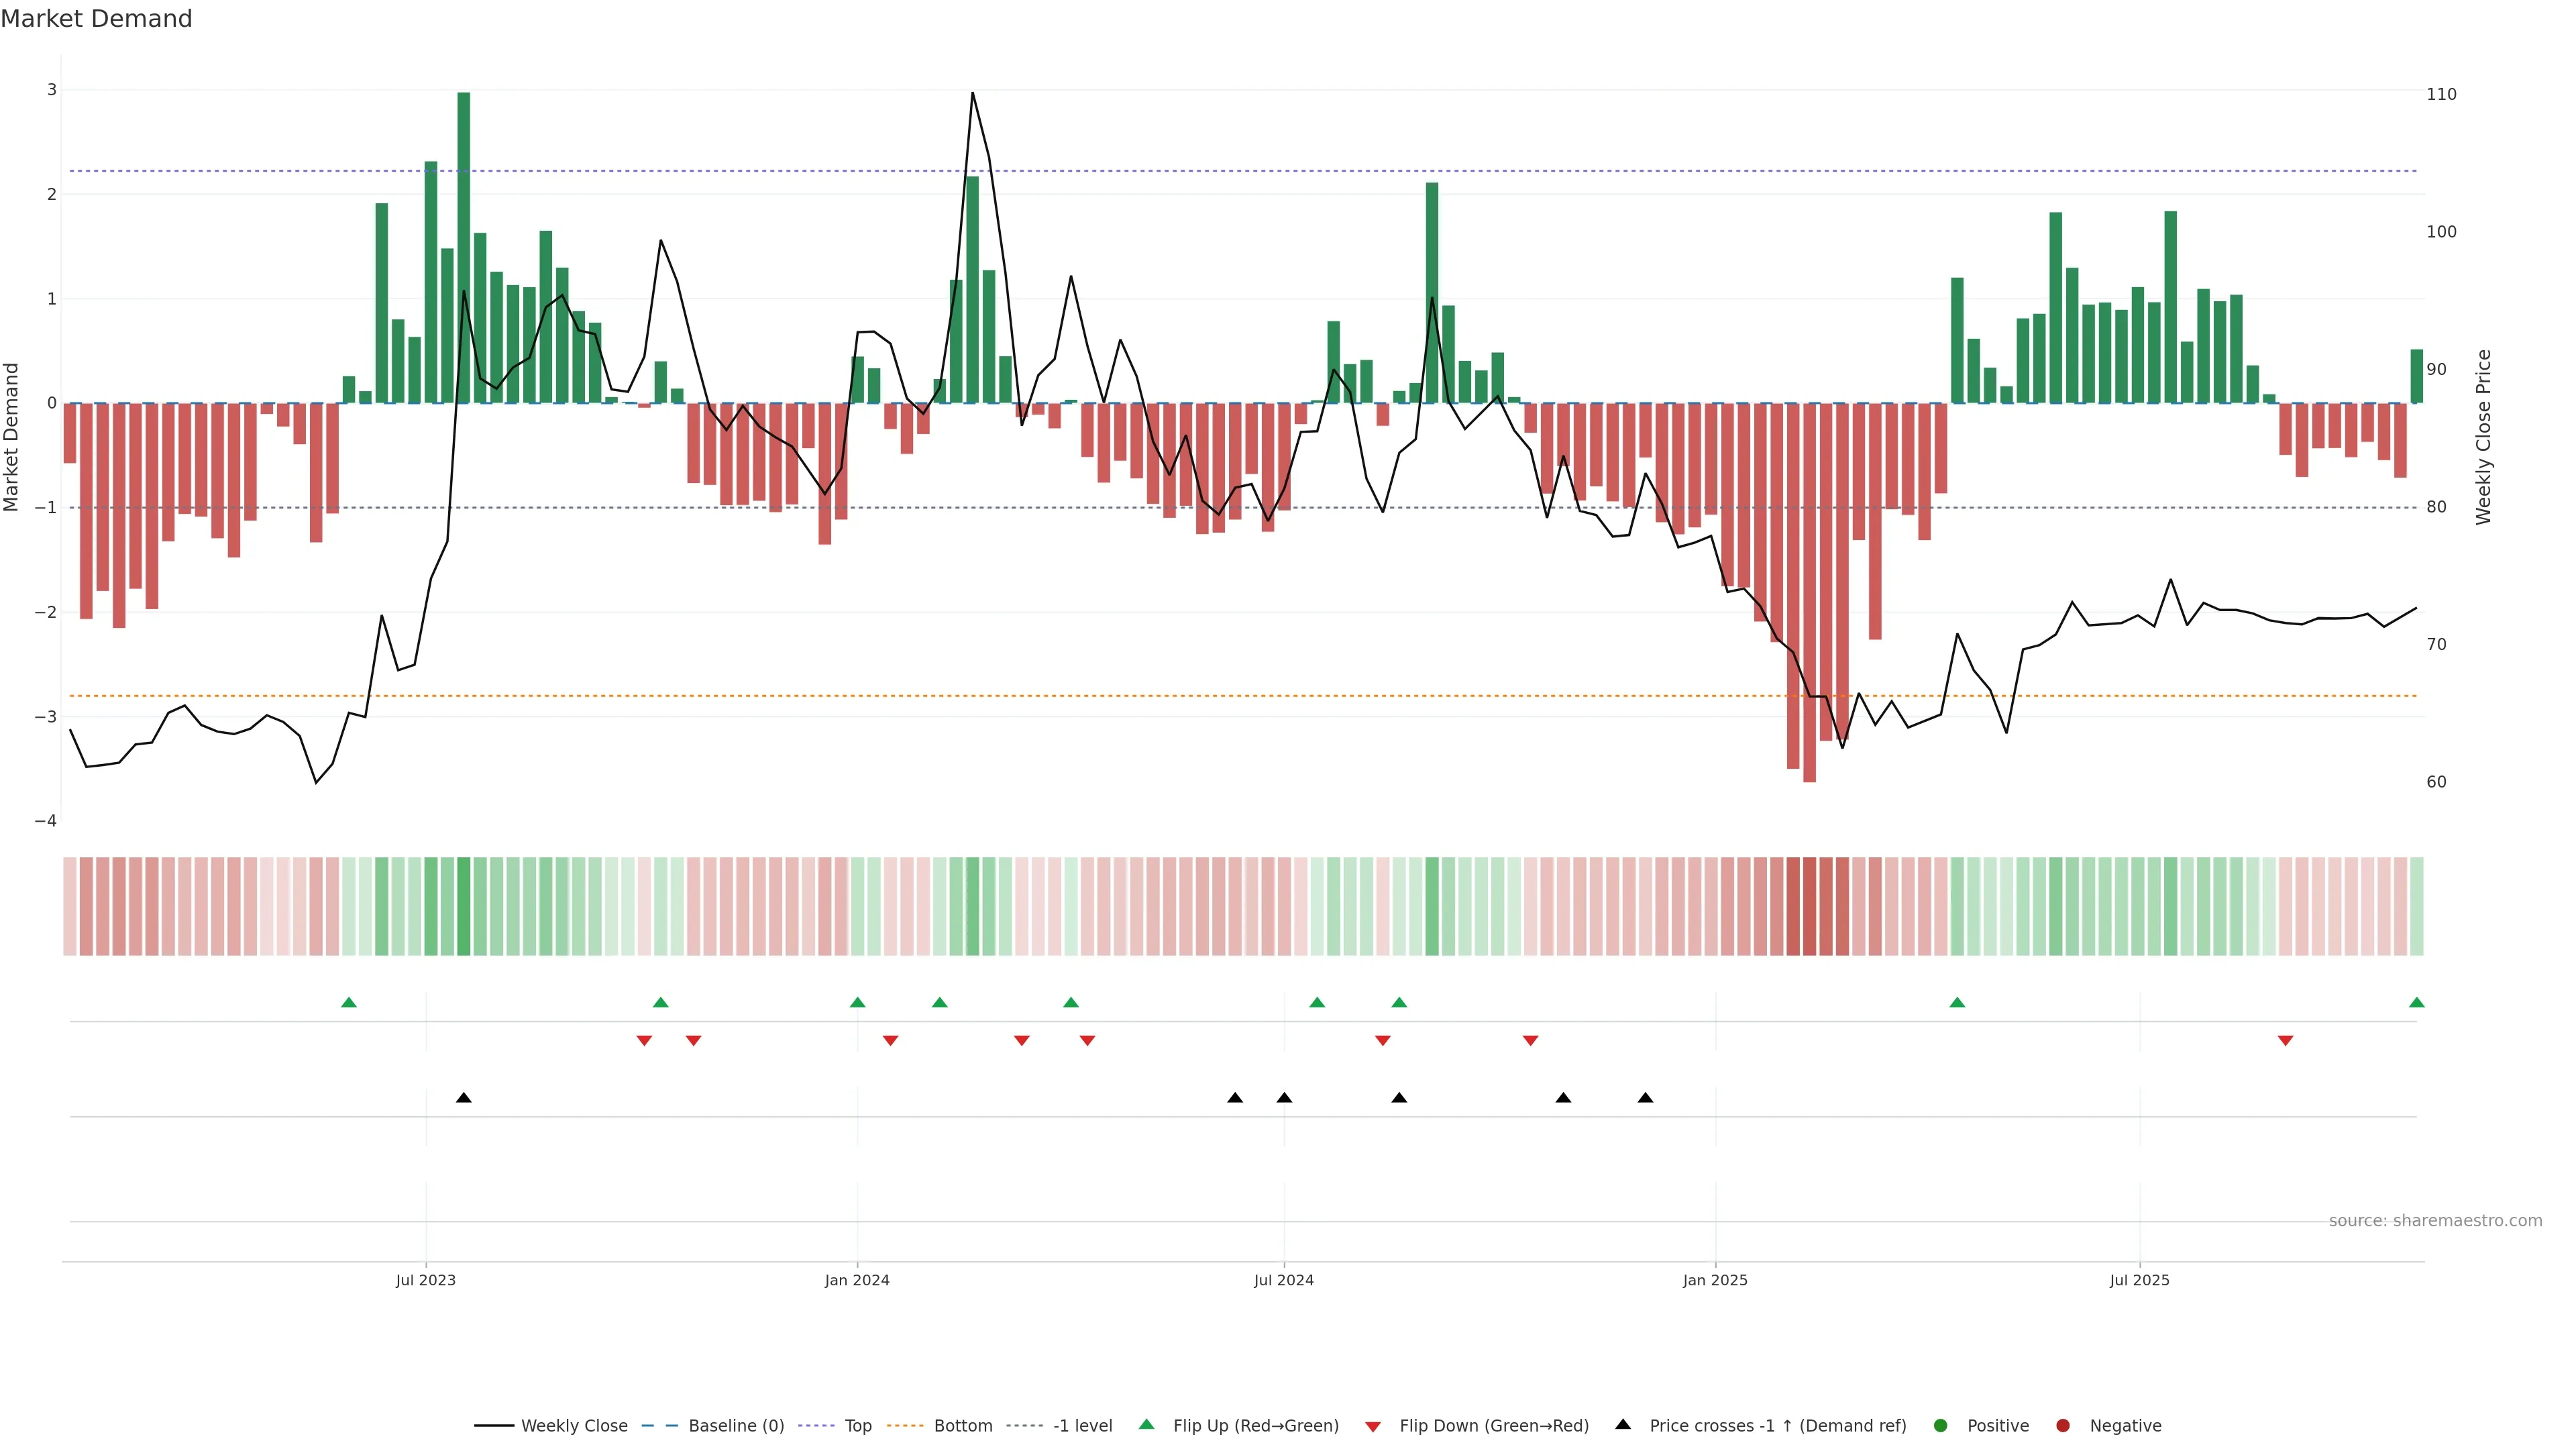
Task: Click the Jul 2023 x-axis label
Action: point(425,1280)
